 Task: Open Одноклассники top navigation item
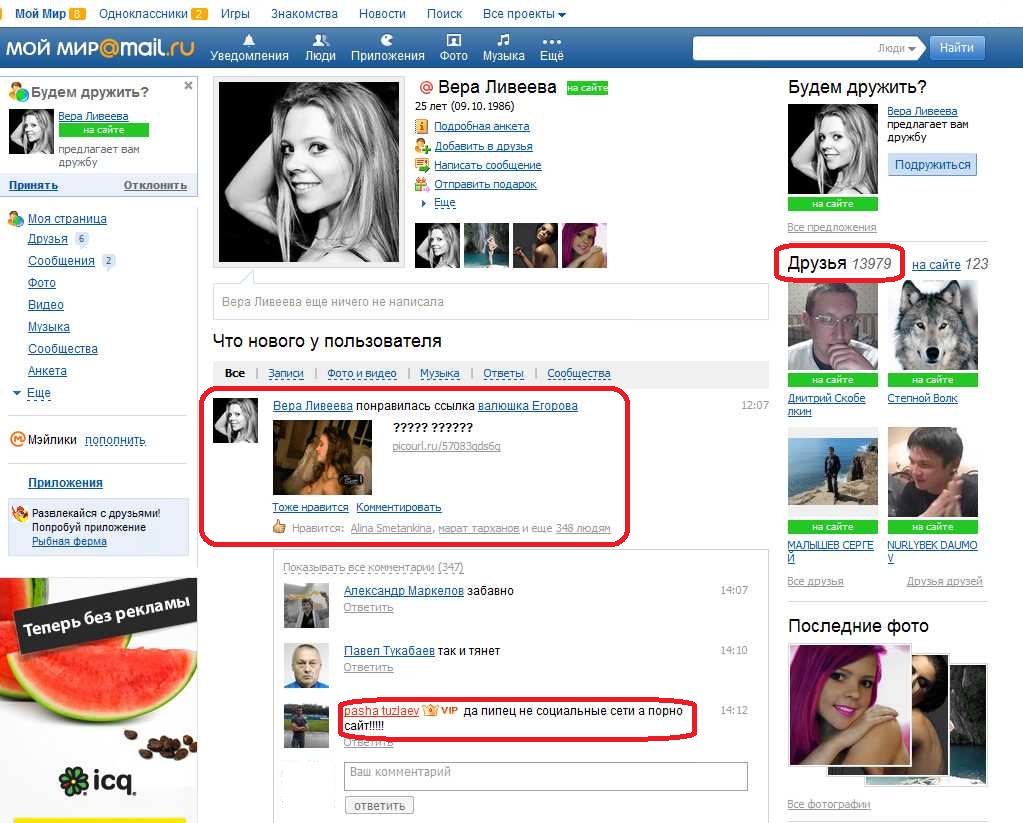tap(144, 14)
